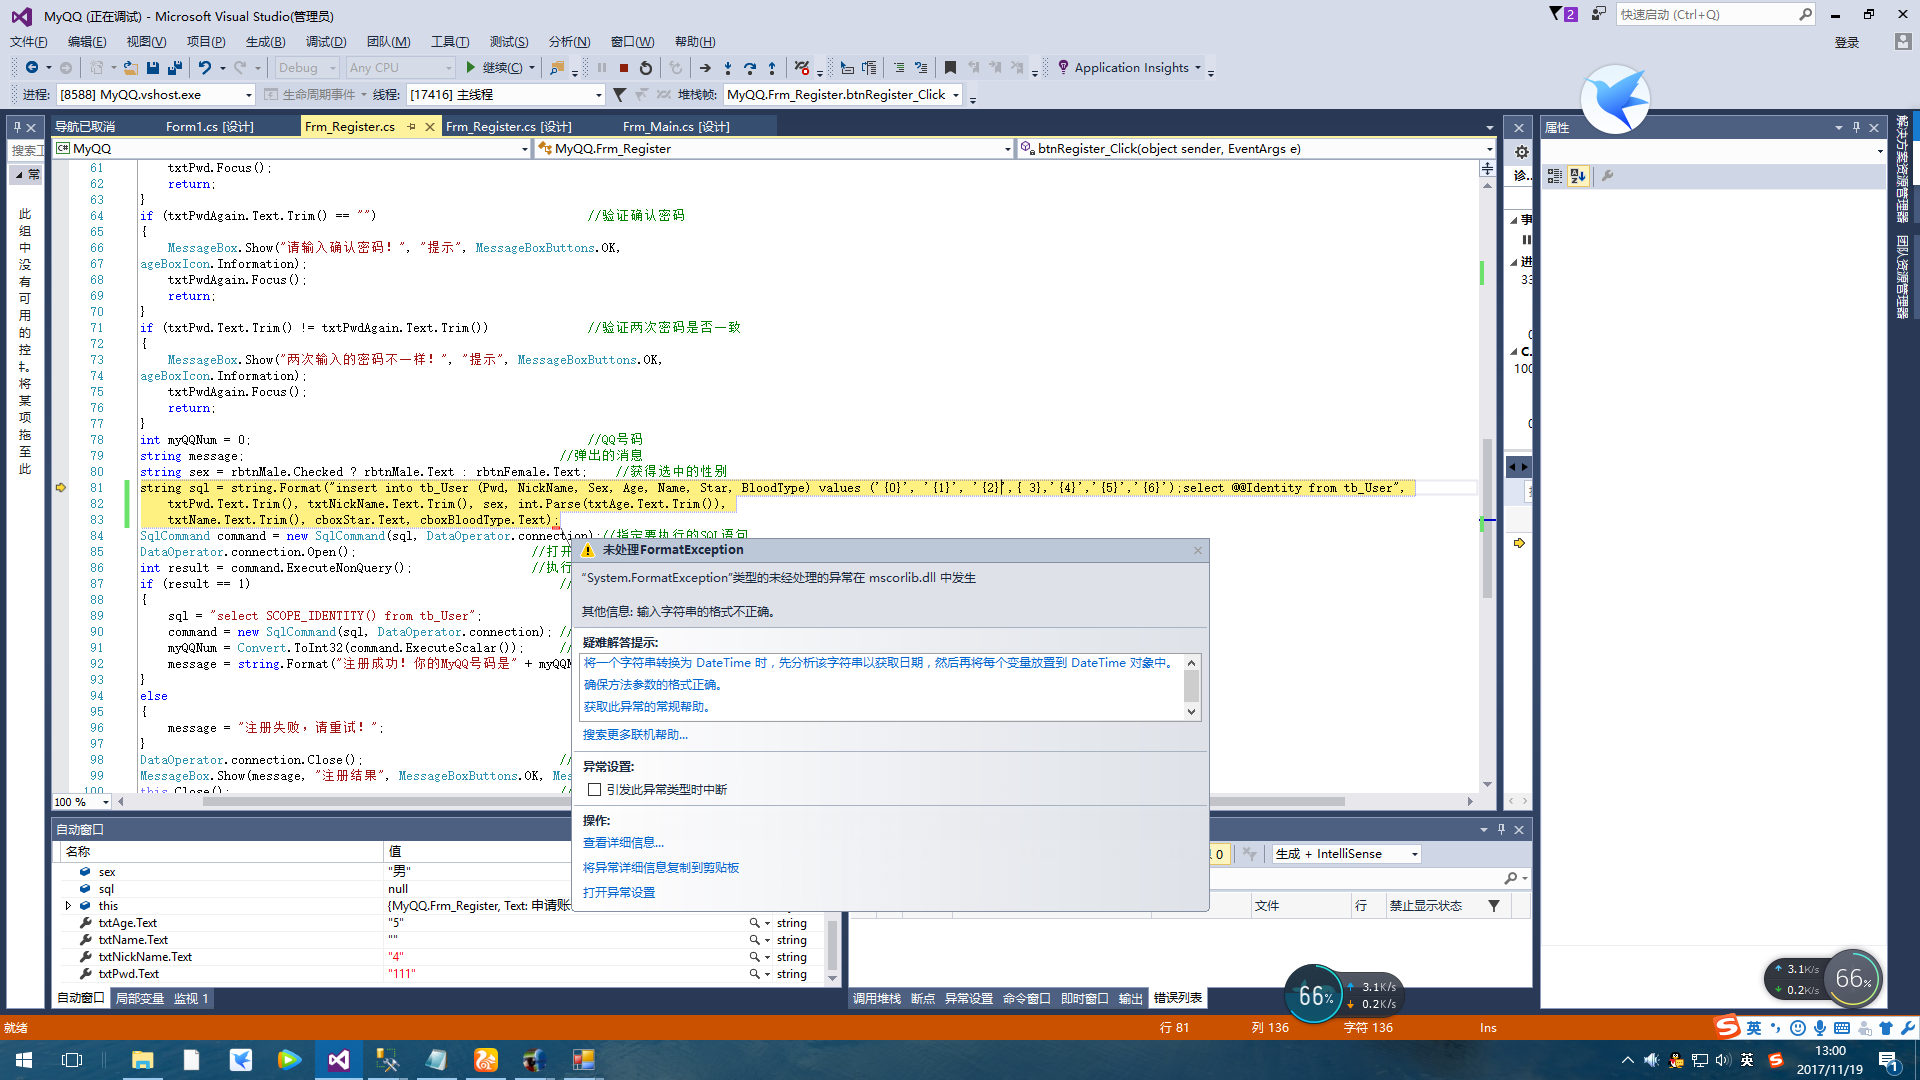The width and height of the screenshot is (1920, 1080).
Task: Open the Any CPU platform dropdown
Action: tap(400, 68)
